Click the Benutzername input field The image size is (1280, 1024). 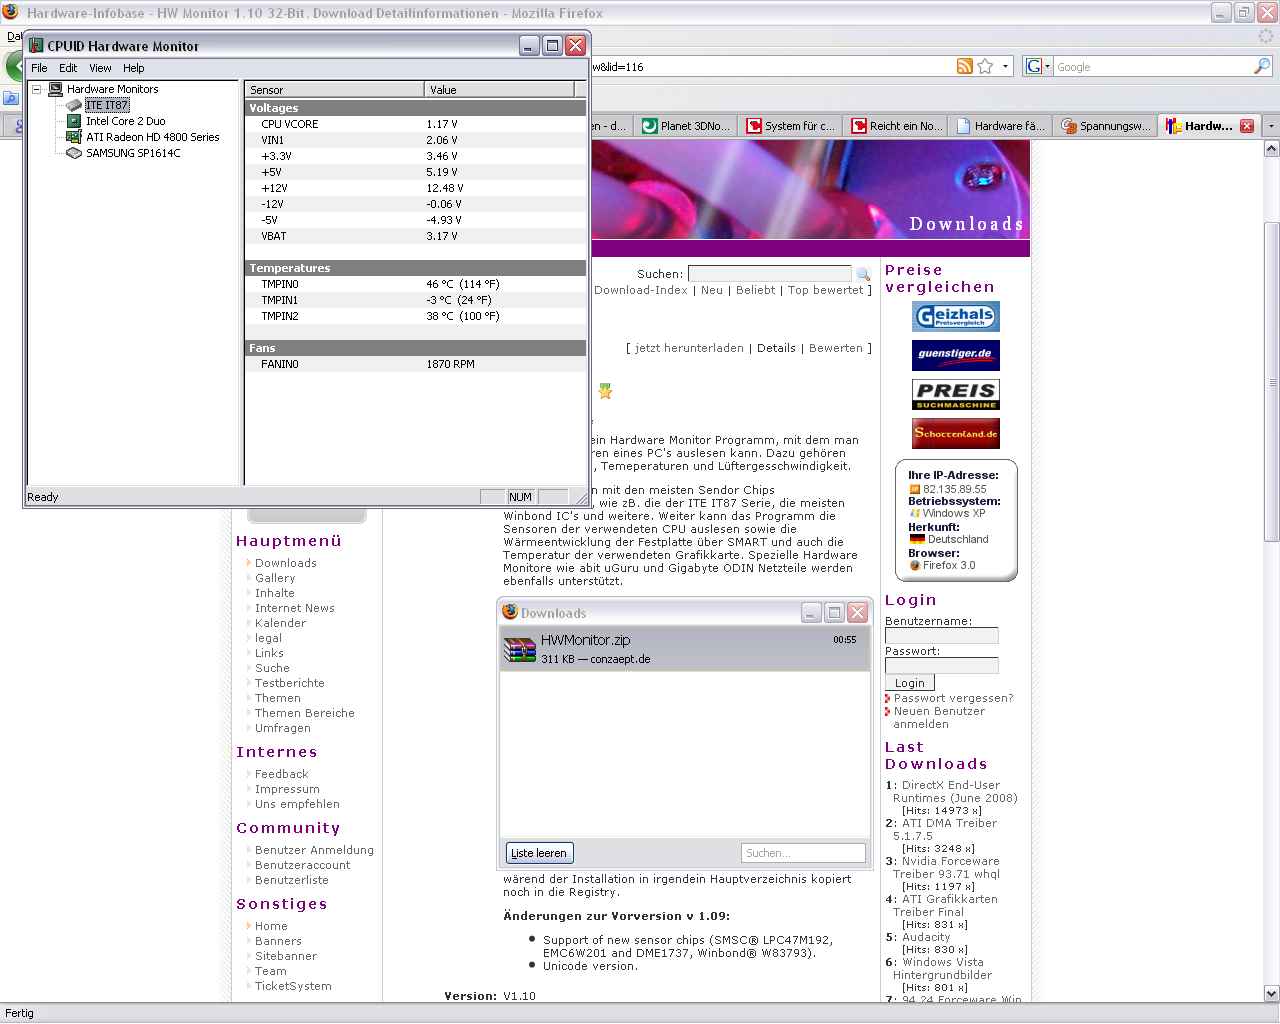click(942, 636)
